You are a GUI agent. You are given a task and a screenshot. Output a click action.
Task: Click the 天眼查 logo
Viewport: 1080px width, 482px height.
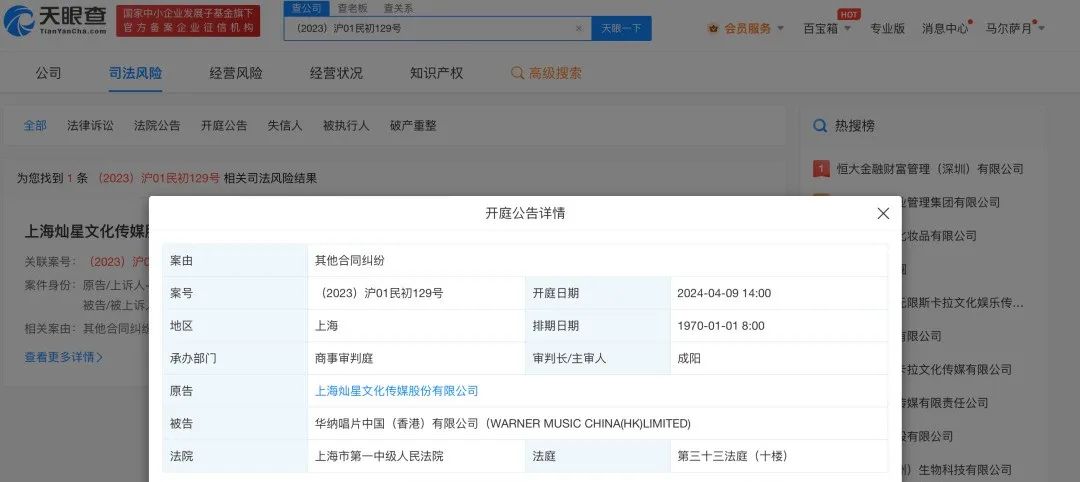(55, 21)
